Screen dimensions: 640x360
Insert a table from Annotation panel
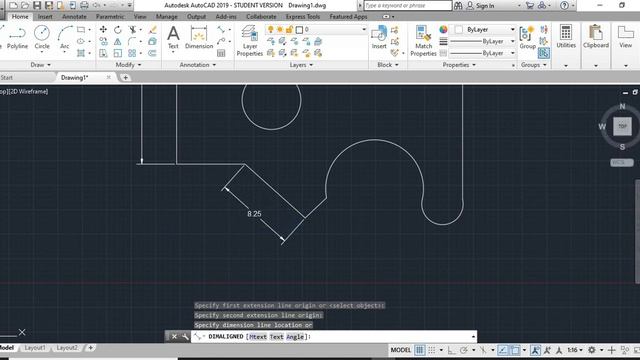pyautogui.click(x=221, y=53)
